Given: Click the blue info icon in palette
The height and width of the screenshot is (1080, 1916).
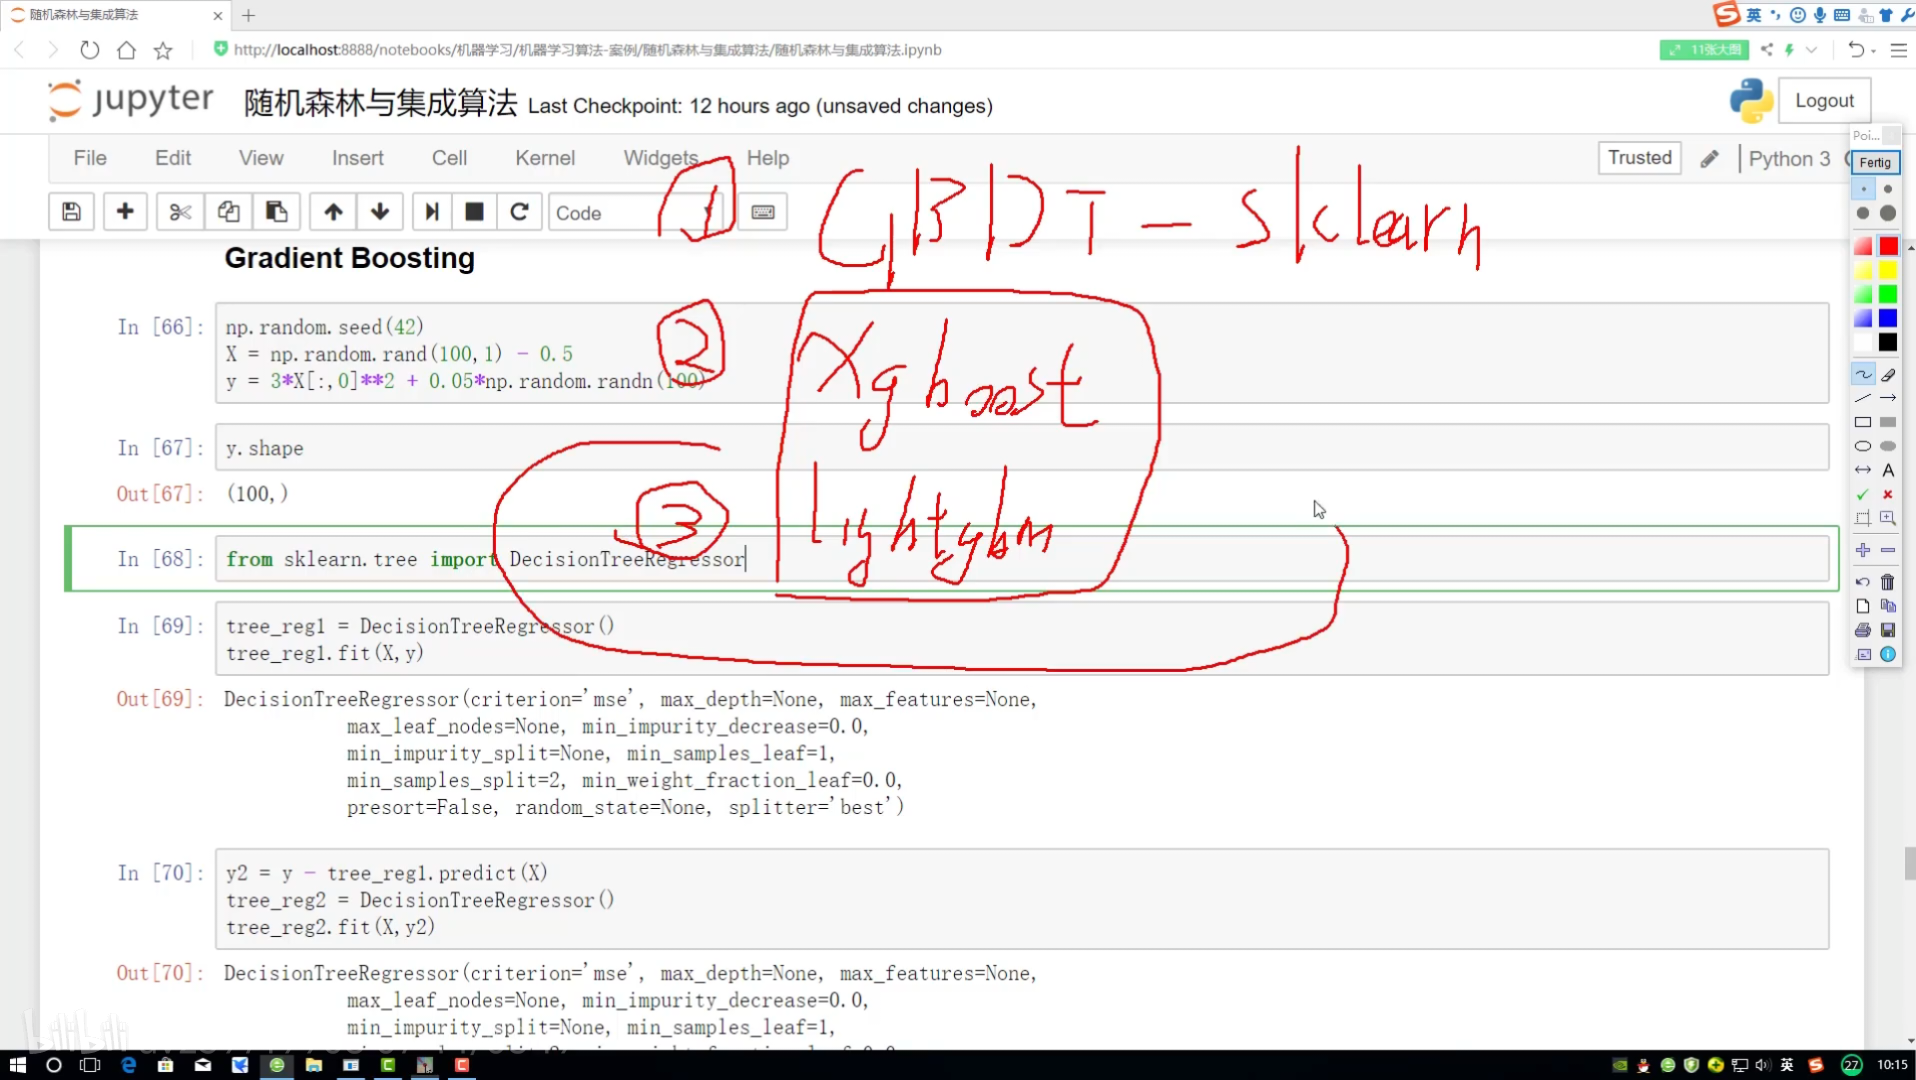Looking at the screenshot, I should [x=1888, y=654].
